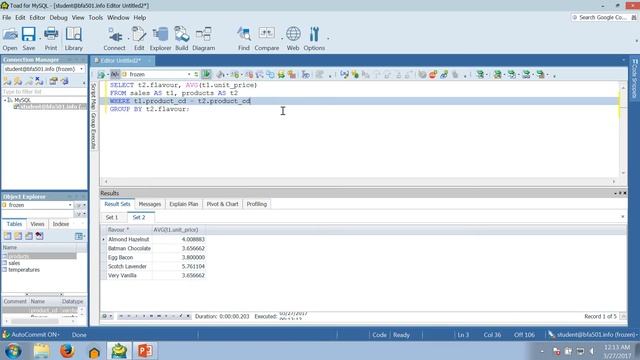Collapse the MySQL tree node
The width and height of the screenshot is (640, 360).
coord(5,100)
